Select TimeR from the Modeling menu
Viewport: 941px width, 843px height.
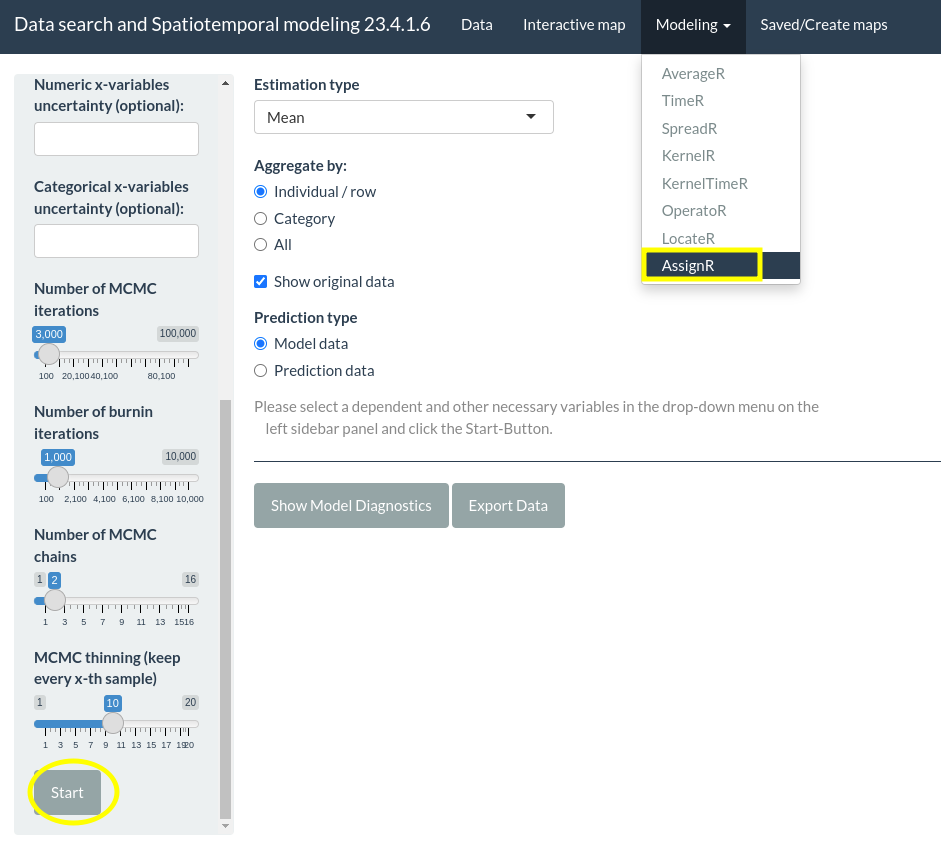pos(683,100)
